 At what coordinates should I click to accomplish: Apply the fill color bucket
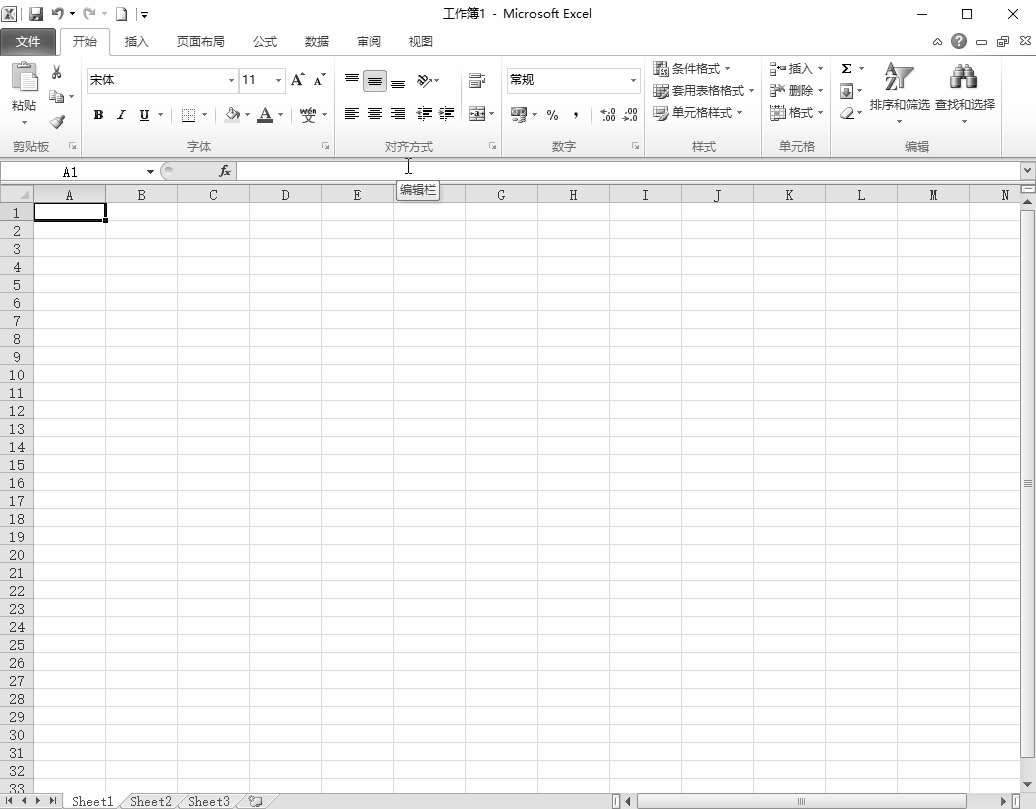click(232, 114)
